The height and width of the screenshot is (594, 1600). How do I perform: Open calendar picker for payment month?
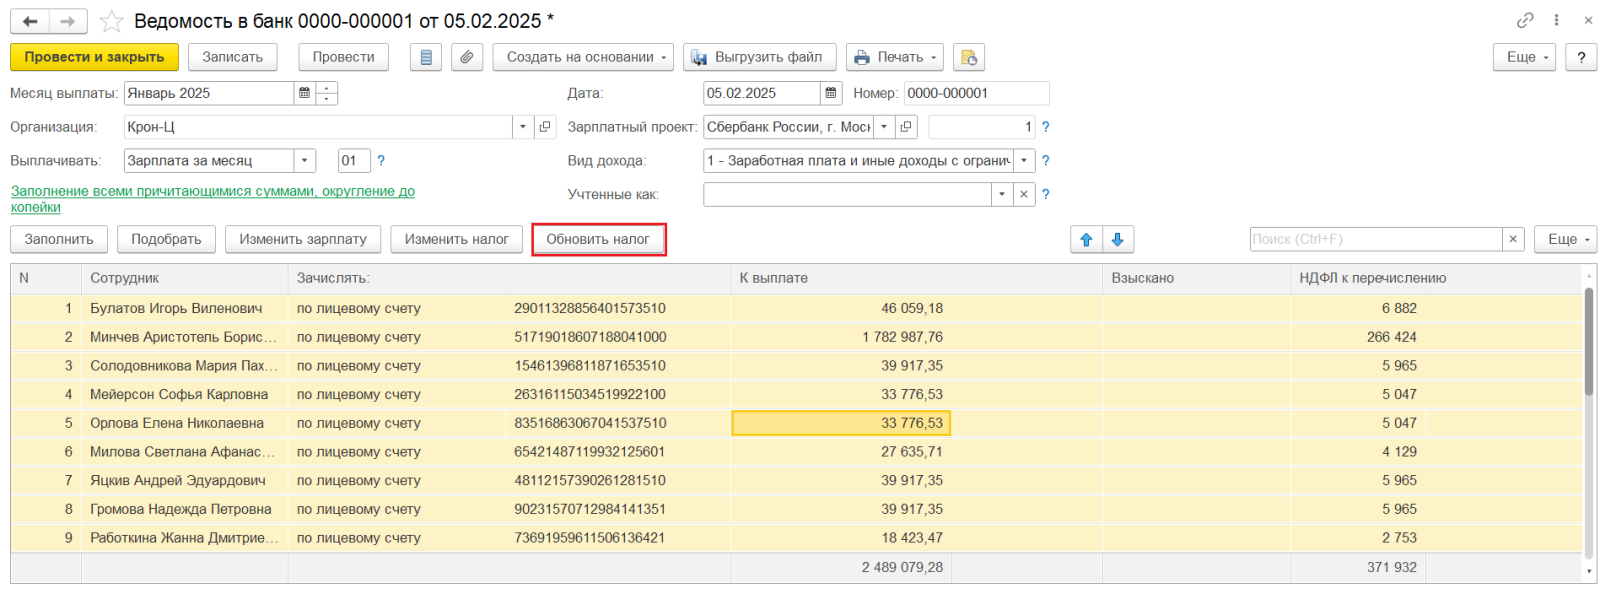pyautogui.click(x=304, y=93)
